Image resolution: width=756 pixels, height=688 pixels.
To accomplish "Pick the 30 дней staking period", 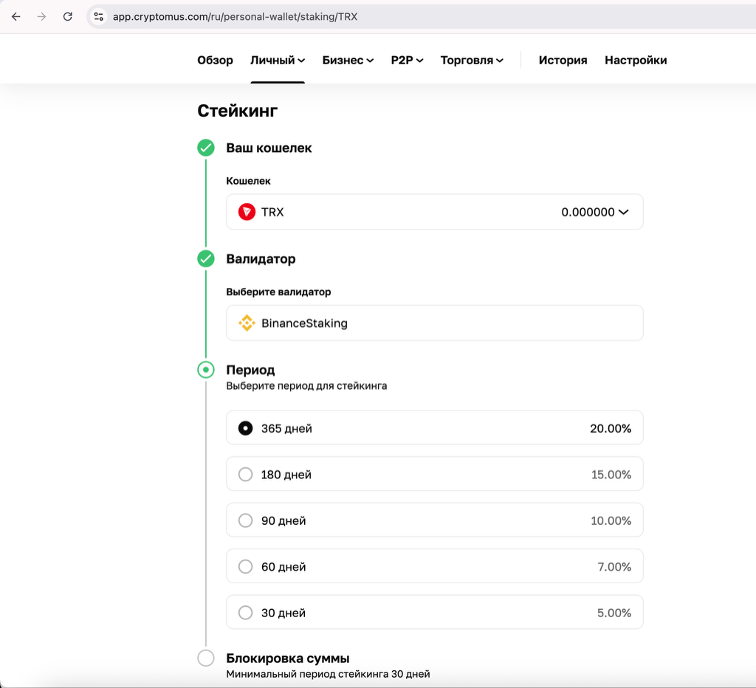I will [x=434, y=612].
